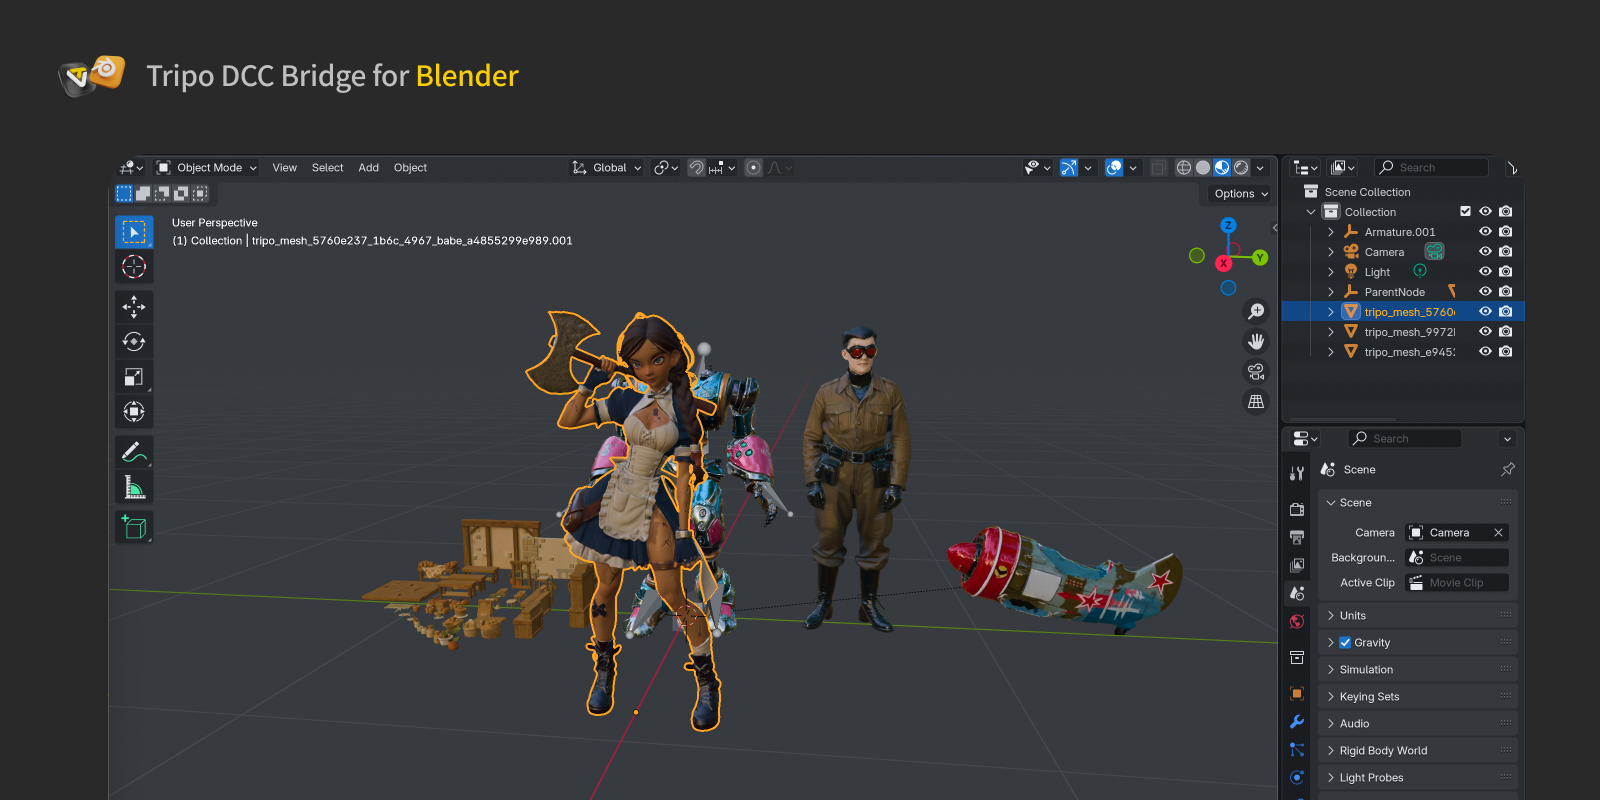Choose the Add Cube tool
1600x800 pixels.
(x=134, y=527)
